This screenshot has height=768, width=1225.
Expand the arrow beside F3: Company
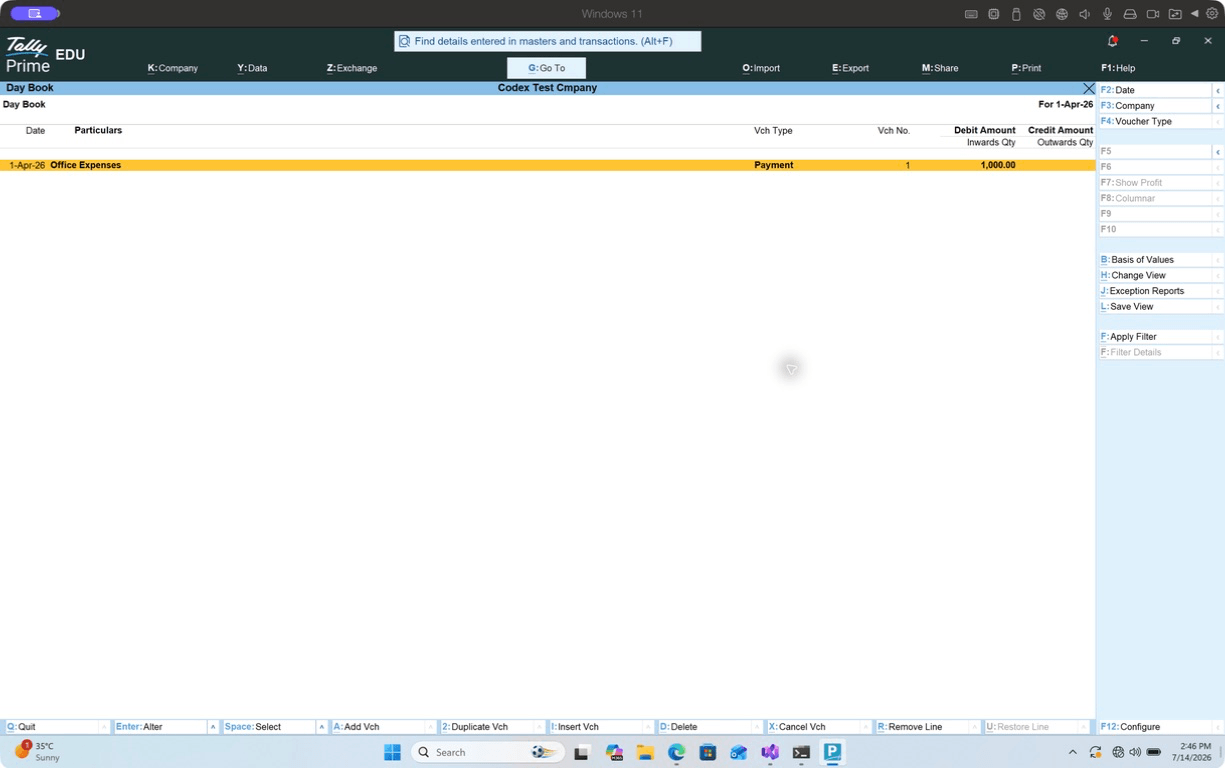1218,106
